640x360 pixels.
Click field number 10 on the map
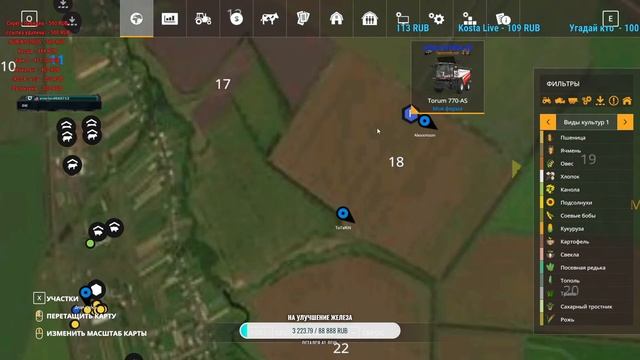8,66
